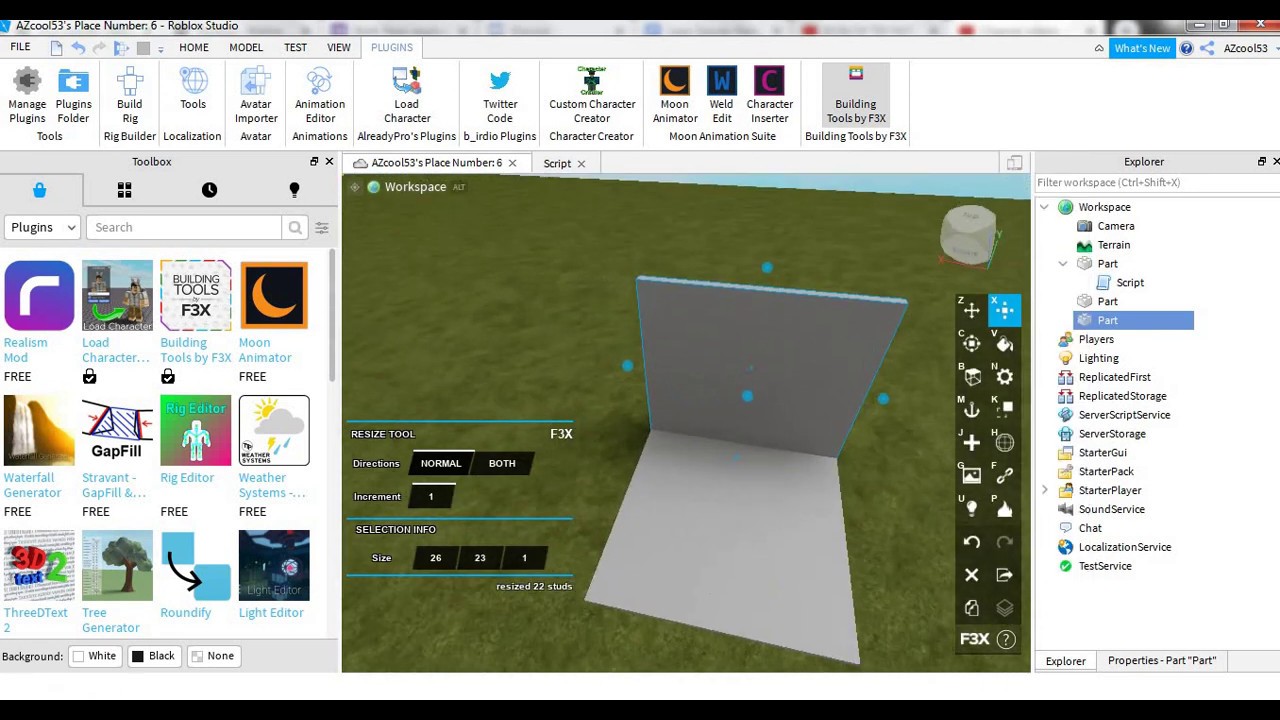Open the Plugins category dropdown in Toolbox
Screen dimensions: 1280x720
tap(42, 227)
